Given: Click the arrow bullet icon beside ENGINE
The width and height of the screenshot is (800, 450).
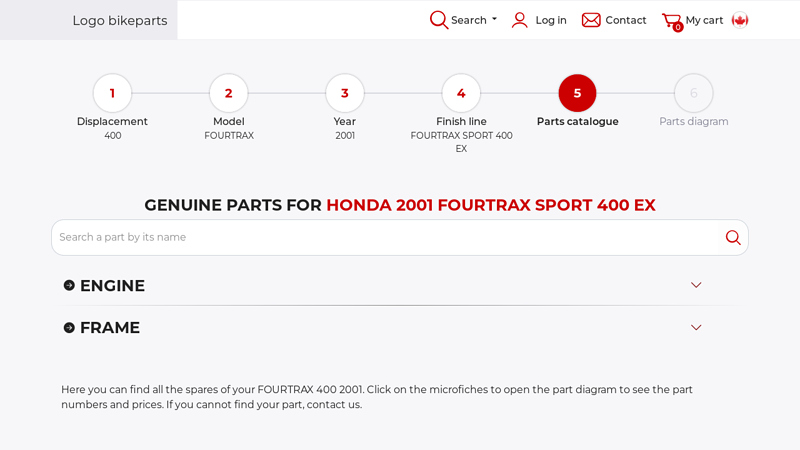Looking at the screenshot, I should point(69,285).
